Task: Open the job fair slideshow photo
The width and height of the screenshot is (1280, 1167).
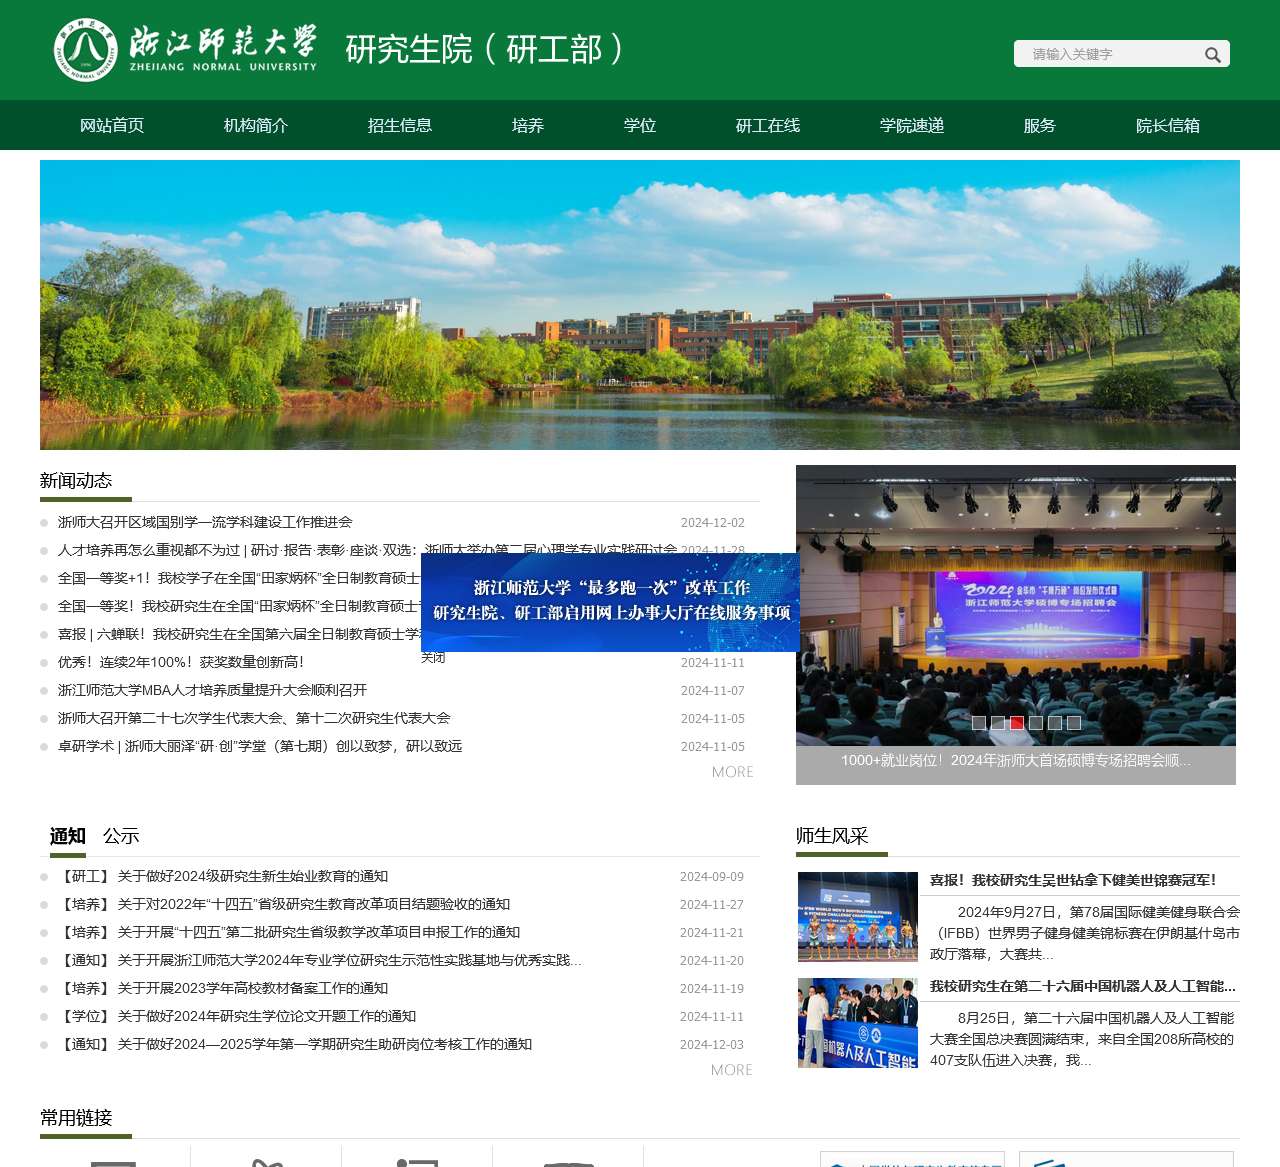Action: 1016,605
